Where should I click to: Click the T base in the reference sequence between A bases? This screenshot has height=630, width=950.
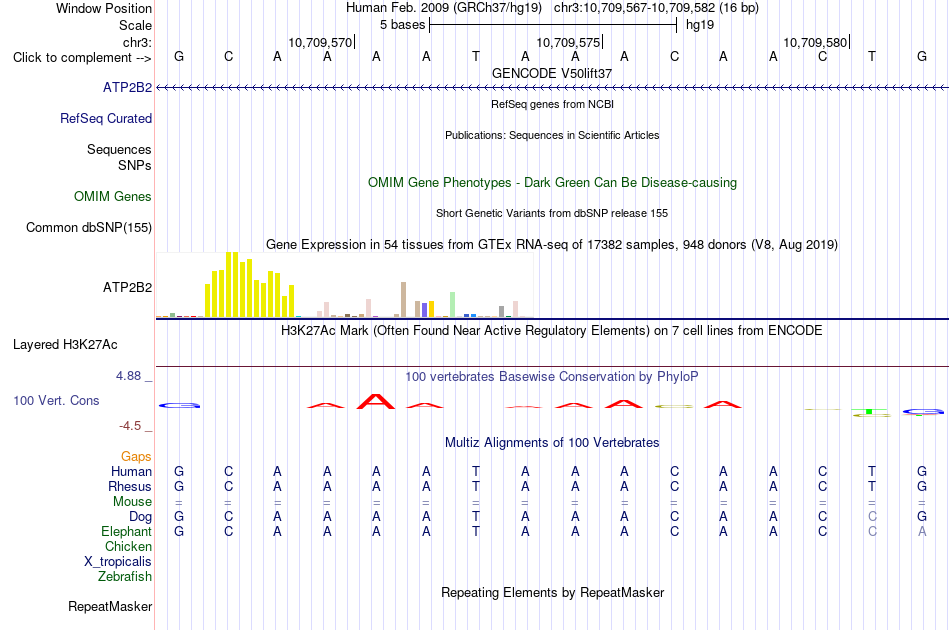pos(476,56)
